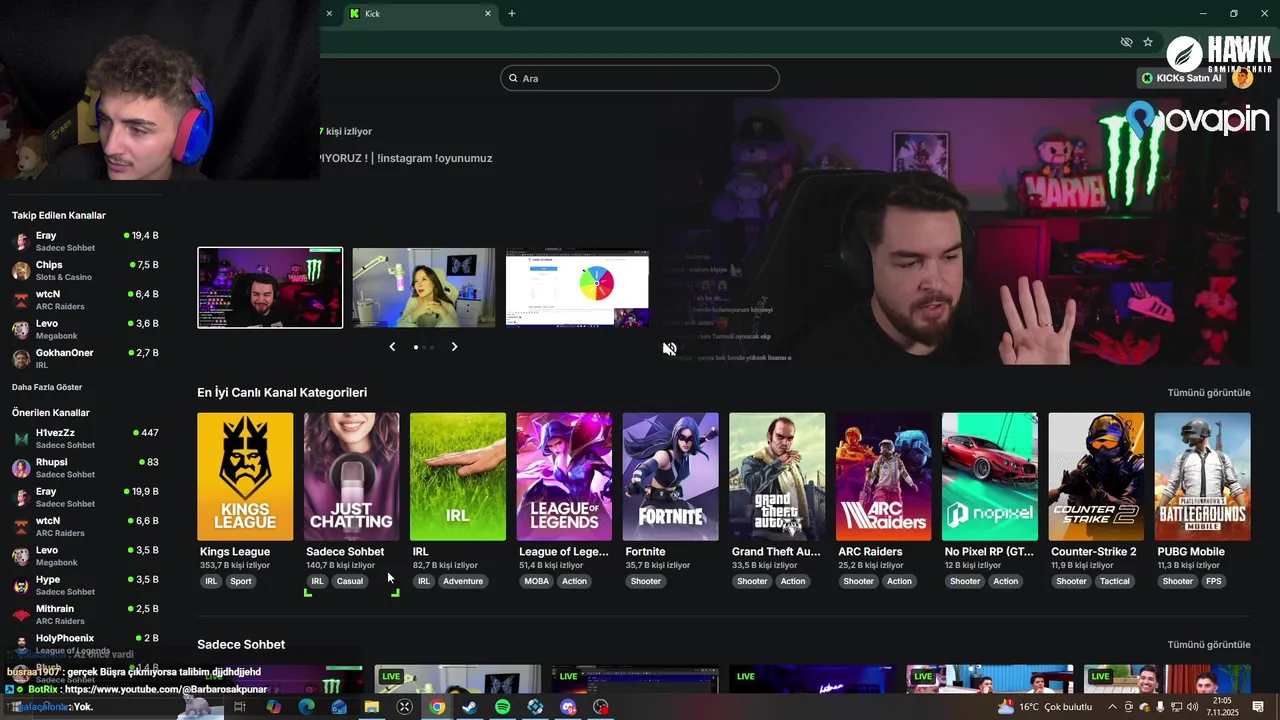Open Counter-Strike 2 category card
The height and width of the screenshot is (720, 1280).
1096,477
